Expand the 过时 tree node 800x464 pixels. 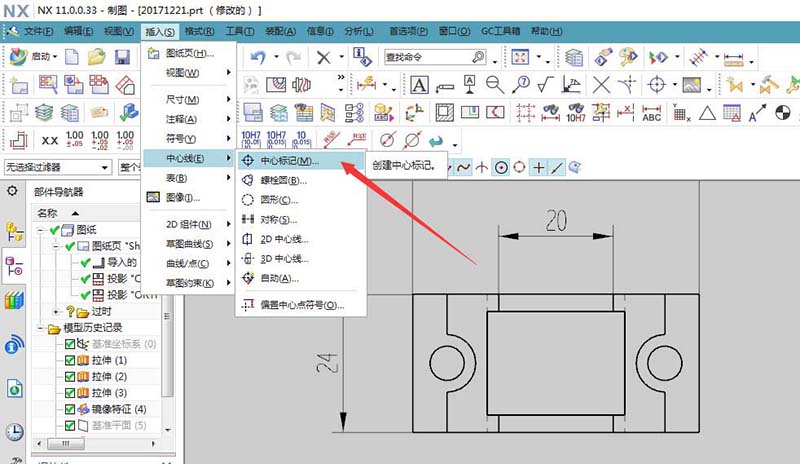pyautogui.click(x=56, y=311)
